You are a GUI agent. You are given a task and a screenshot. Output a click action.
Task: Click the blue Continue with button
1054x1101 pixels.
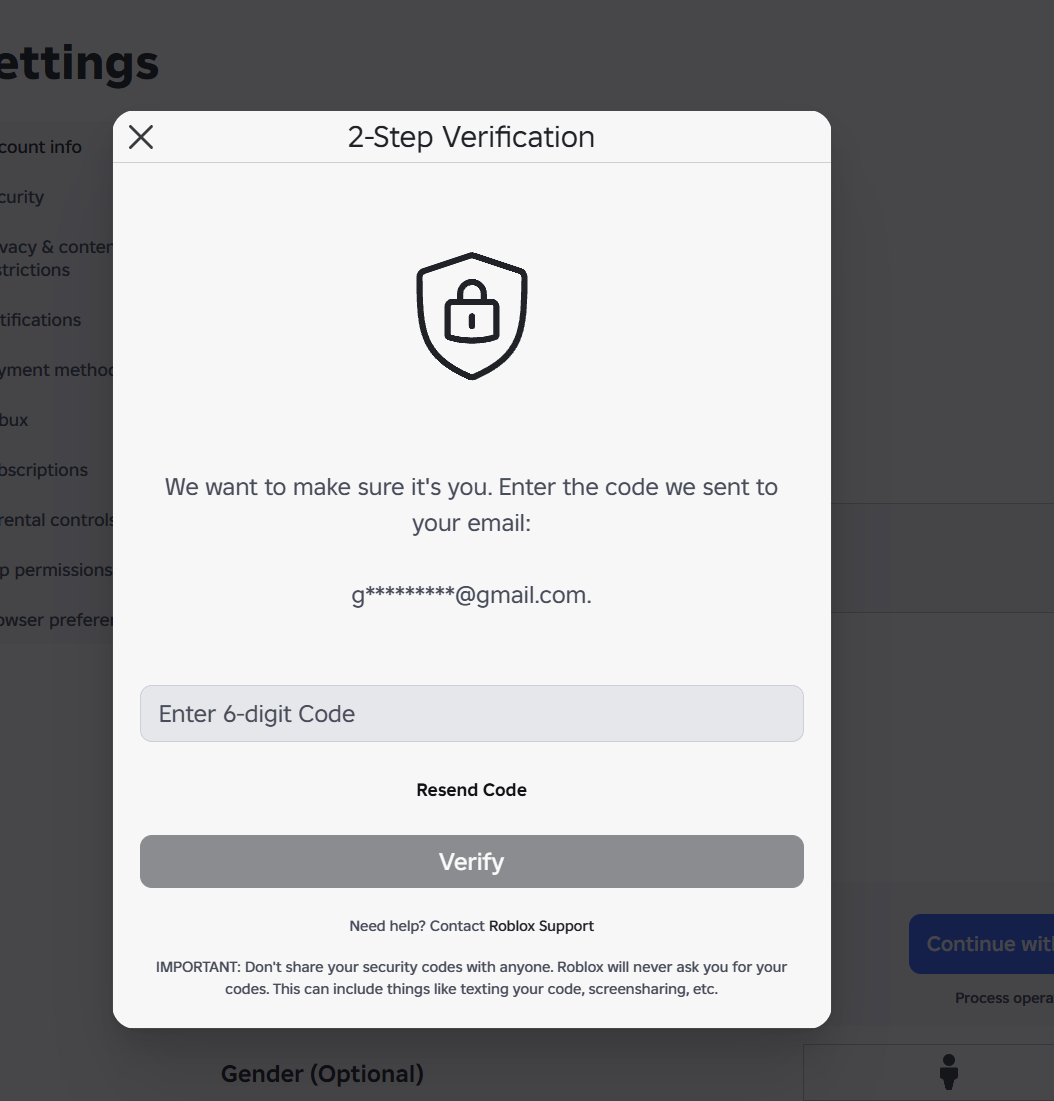[982, 944]
